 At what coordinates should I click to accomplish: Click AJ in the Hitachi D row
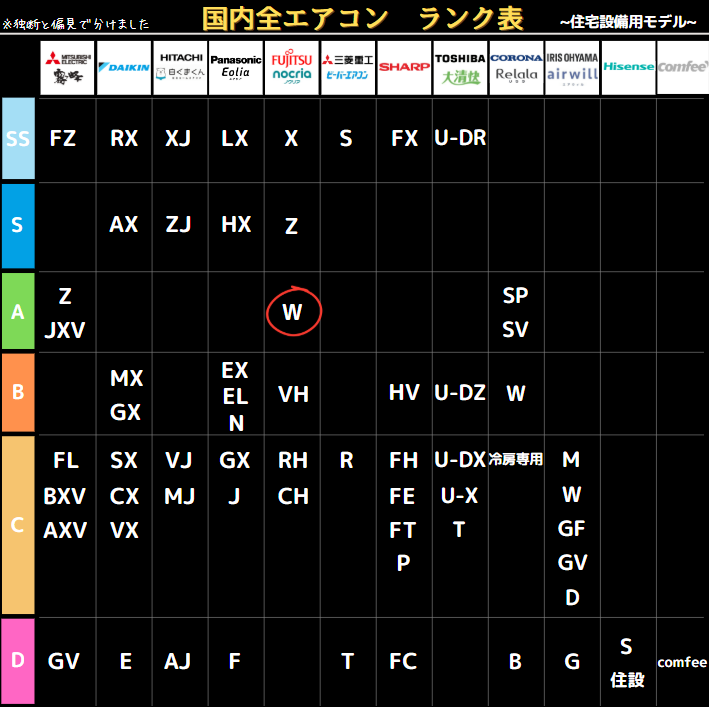pos(177,661)
